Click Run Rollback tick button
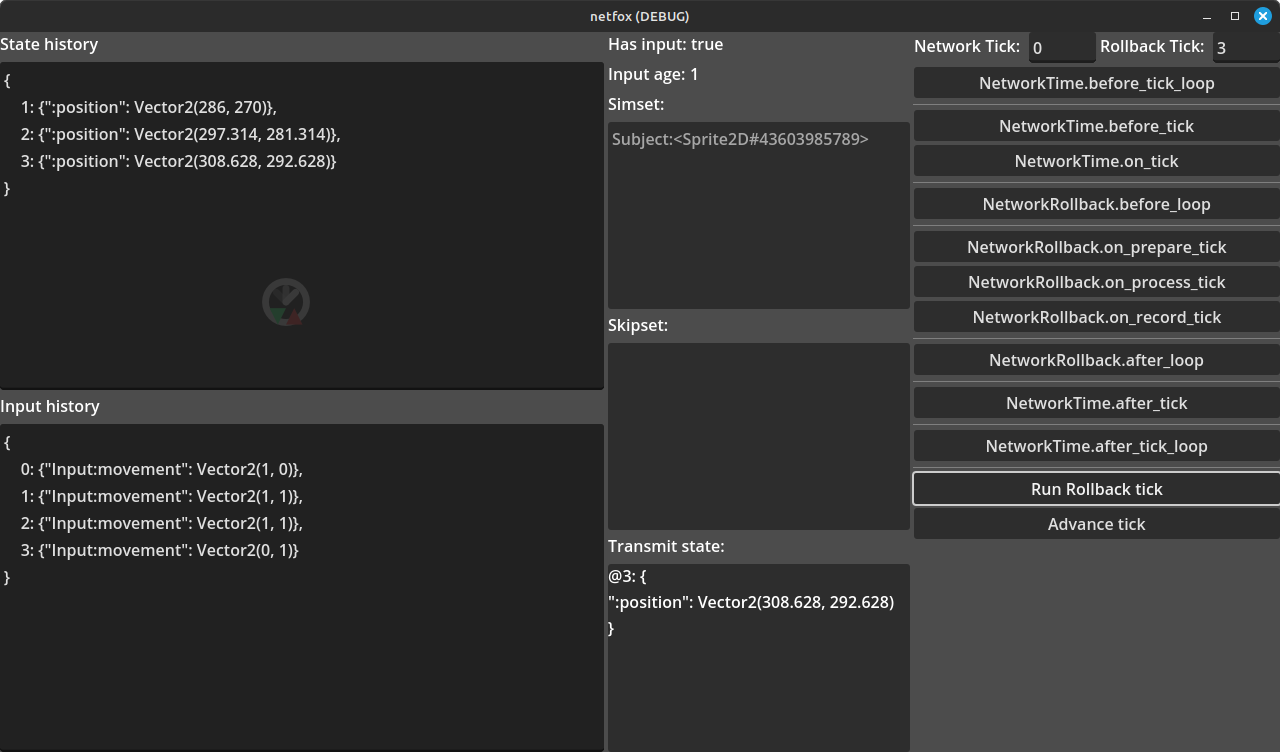This screenshot has width=1280, height=752. tap(1096, 489)
